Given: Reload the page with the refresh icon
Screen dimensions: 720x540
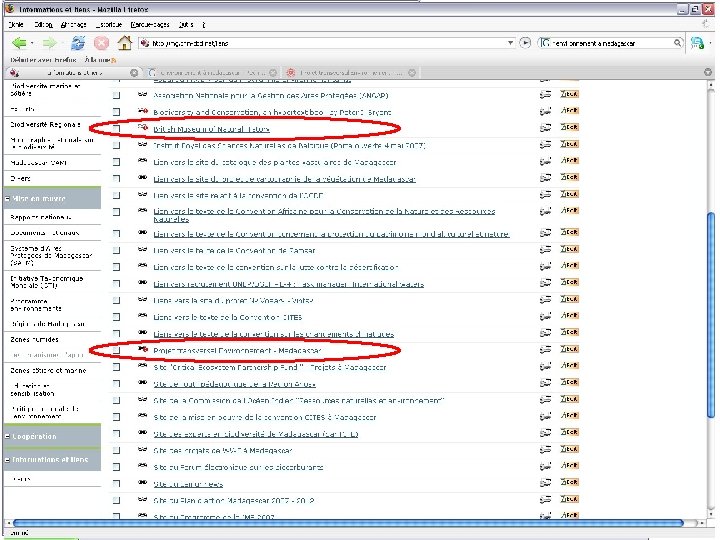Looking at the screenshot, I should (x=78, y=43).
